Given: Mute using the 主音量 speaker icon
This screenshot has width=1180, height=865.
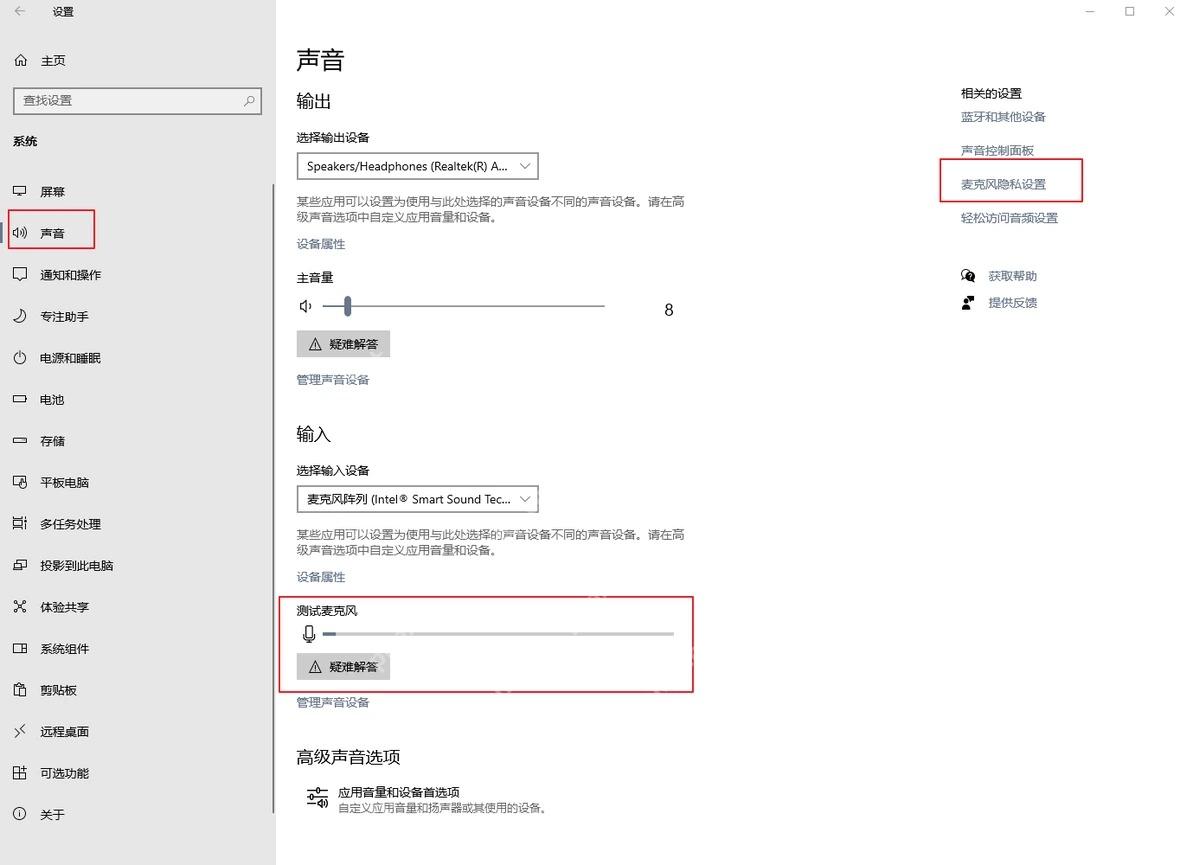Looking at the screenshot, I should coord(306,306).
